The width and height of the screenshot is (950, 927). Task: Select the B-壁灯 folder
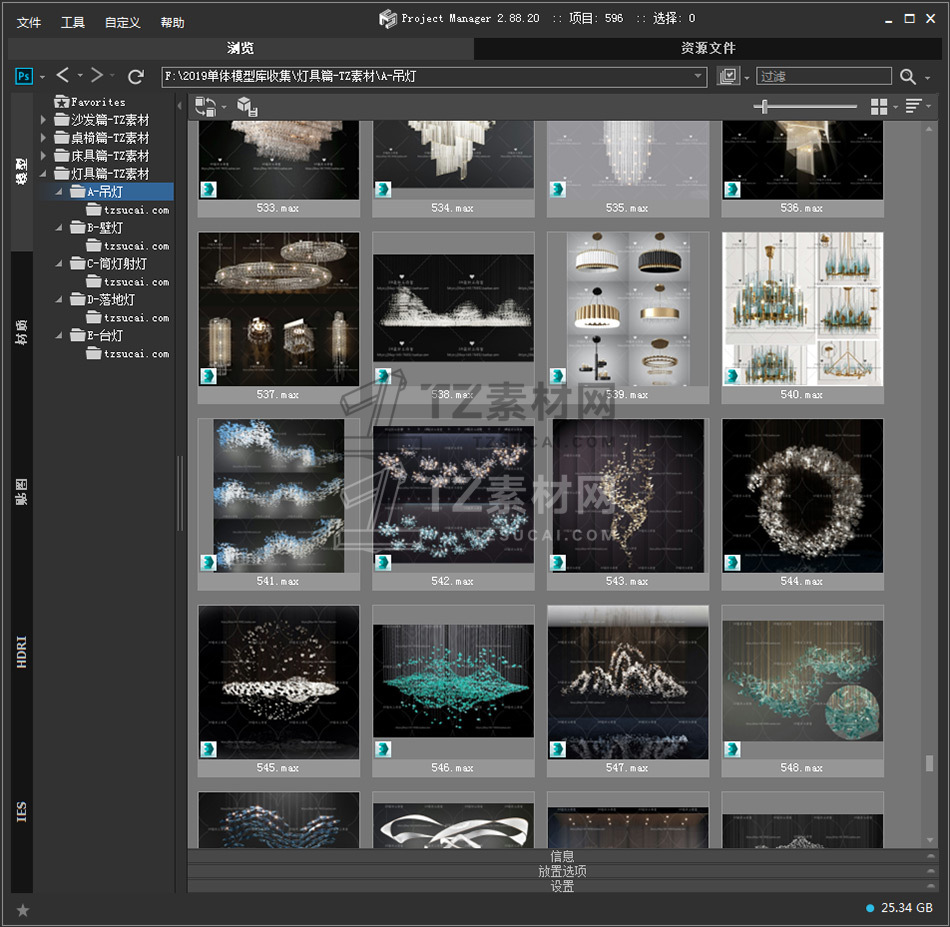click(x=105, y=228)
